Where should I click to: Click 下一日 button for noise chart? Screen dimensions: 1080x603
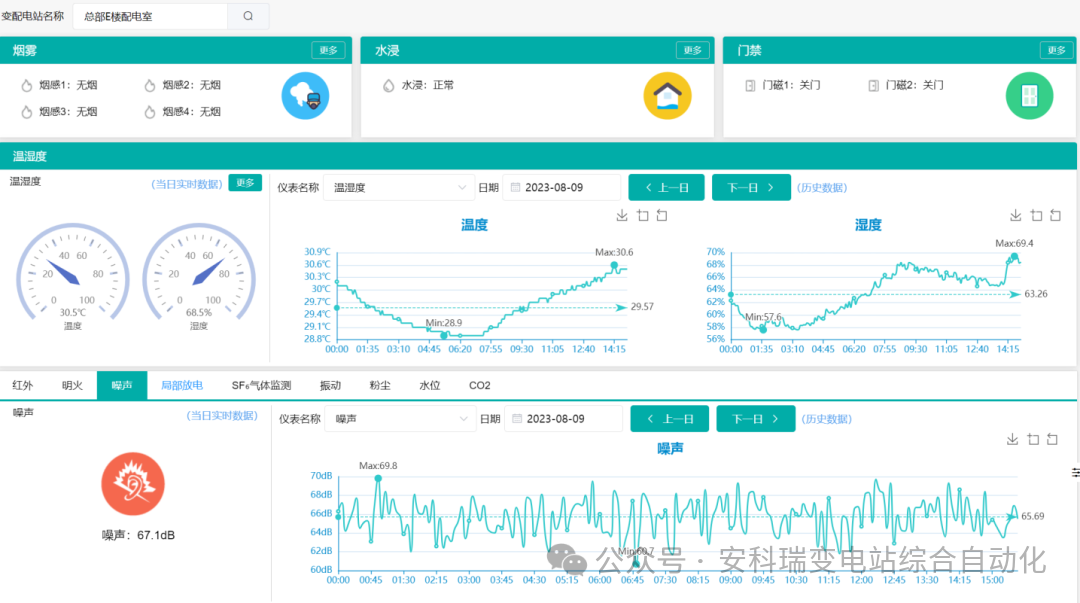click(756, 418)
